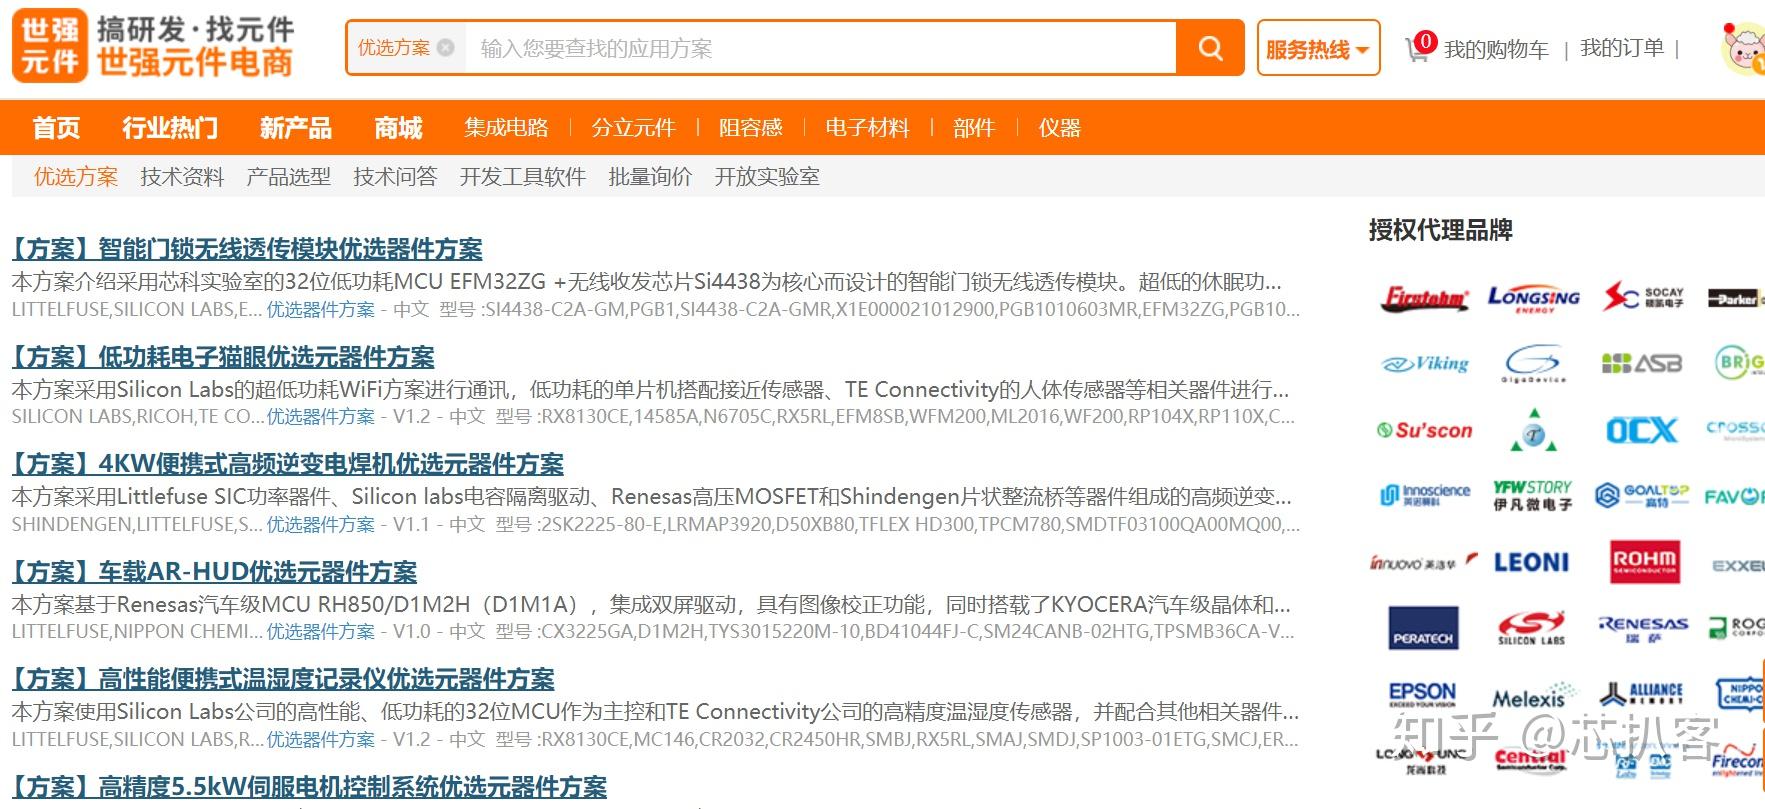Focus the 输入您要查找的应用方案 search field
The height and width of the screenshot is (809, 1765).
tap(820, 48)
